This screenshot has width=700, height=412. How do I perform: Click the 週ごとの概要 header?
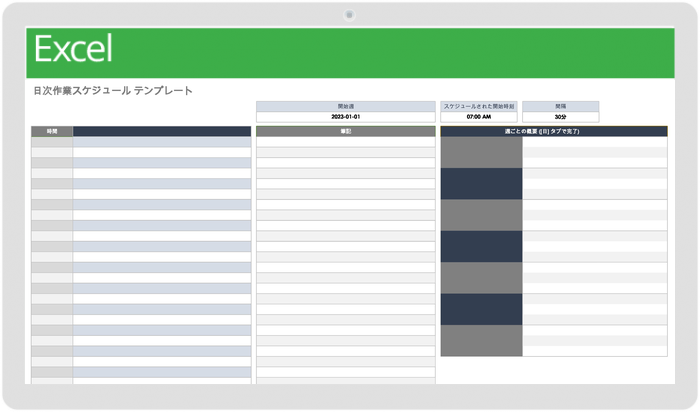tap(554, 131)
